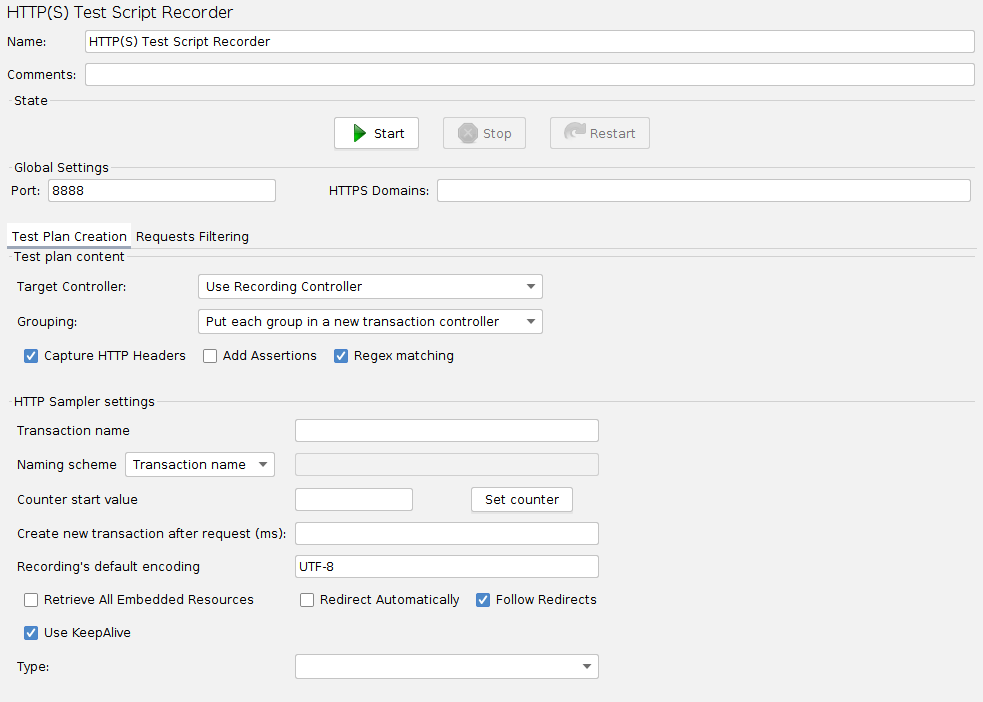Screen dimensions: 983x702
Task: Toggle Capture HTTP Headers checkbox
Action: tap(31, 356)
